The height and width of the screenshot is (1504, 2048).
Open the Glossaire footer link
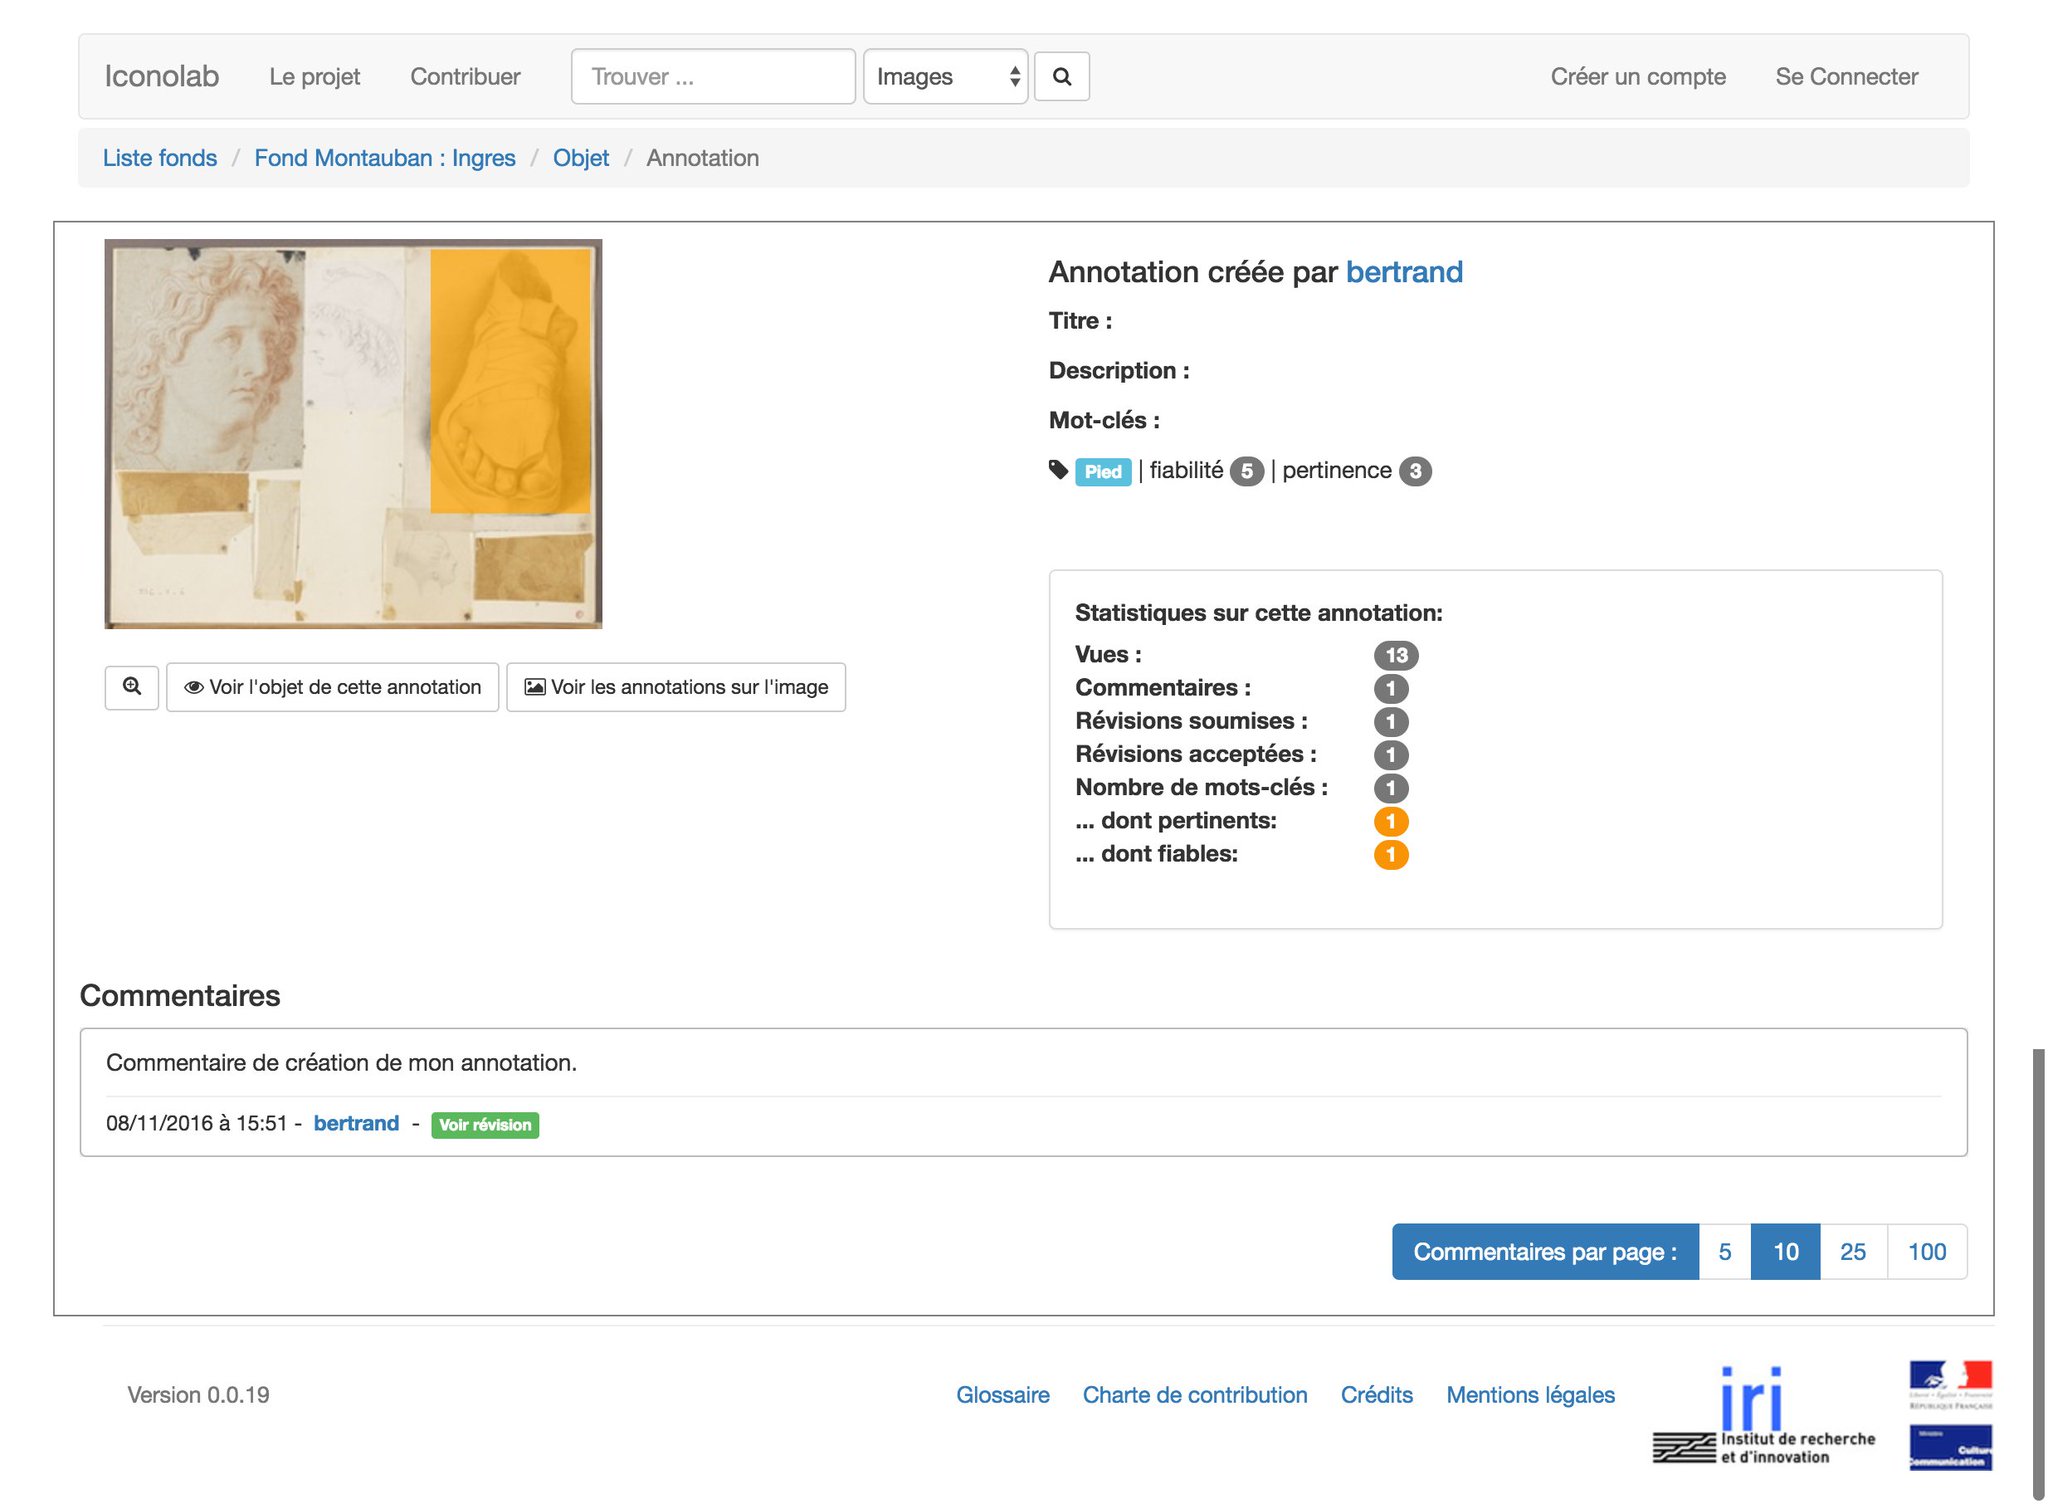(x=1003, y=1395)
